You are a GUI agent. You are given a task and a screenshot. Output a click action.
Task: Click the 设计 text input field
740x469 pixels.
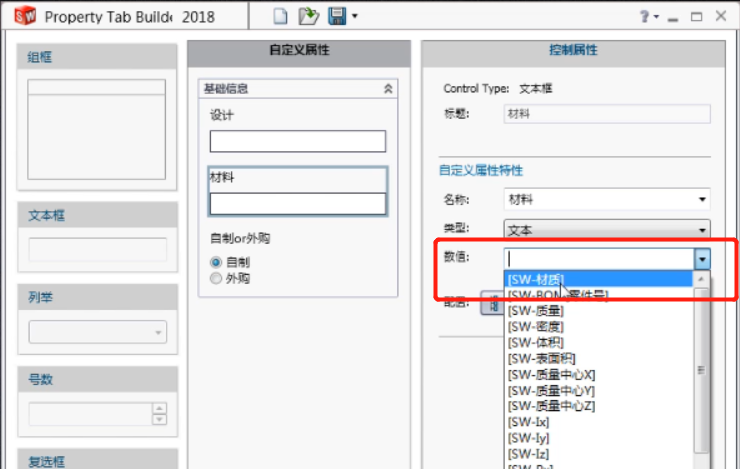click(x=297, y=141)
